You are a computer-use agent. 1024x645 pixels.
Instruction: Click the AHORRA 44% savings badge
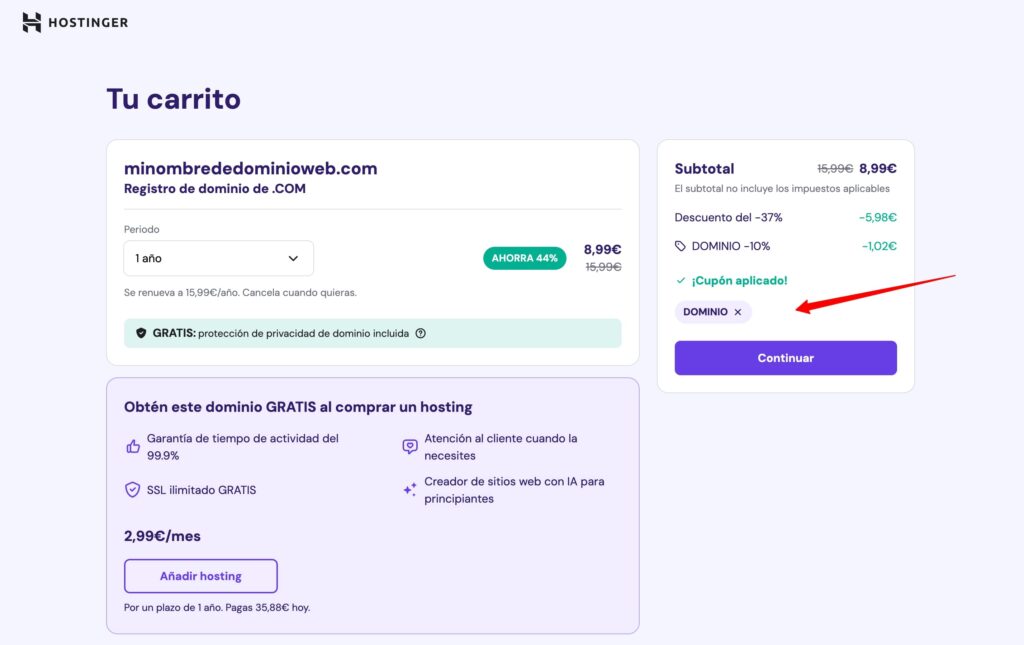[524, 258]
